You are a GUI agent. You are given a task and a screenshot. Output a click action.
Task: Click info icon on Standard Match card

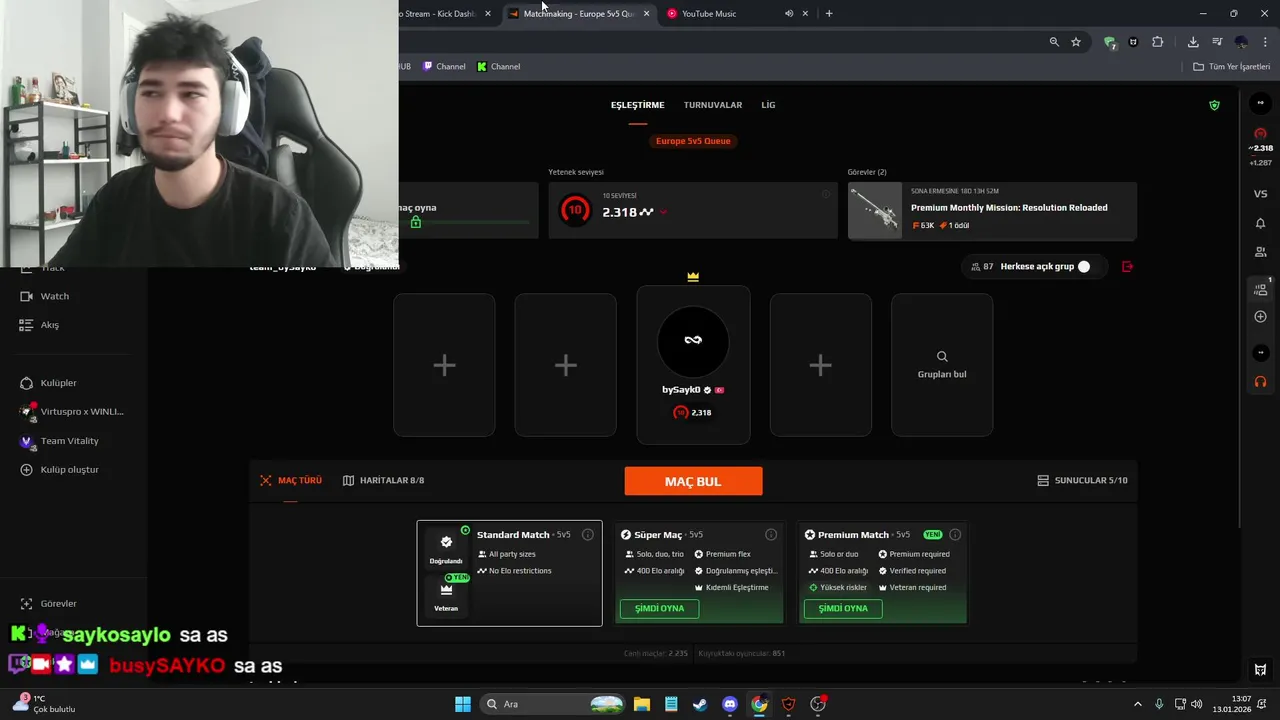pyautogui.click(x=588, y=535)
